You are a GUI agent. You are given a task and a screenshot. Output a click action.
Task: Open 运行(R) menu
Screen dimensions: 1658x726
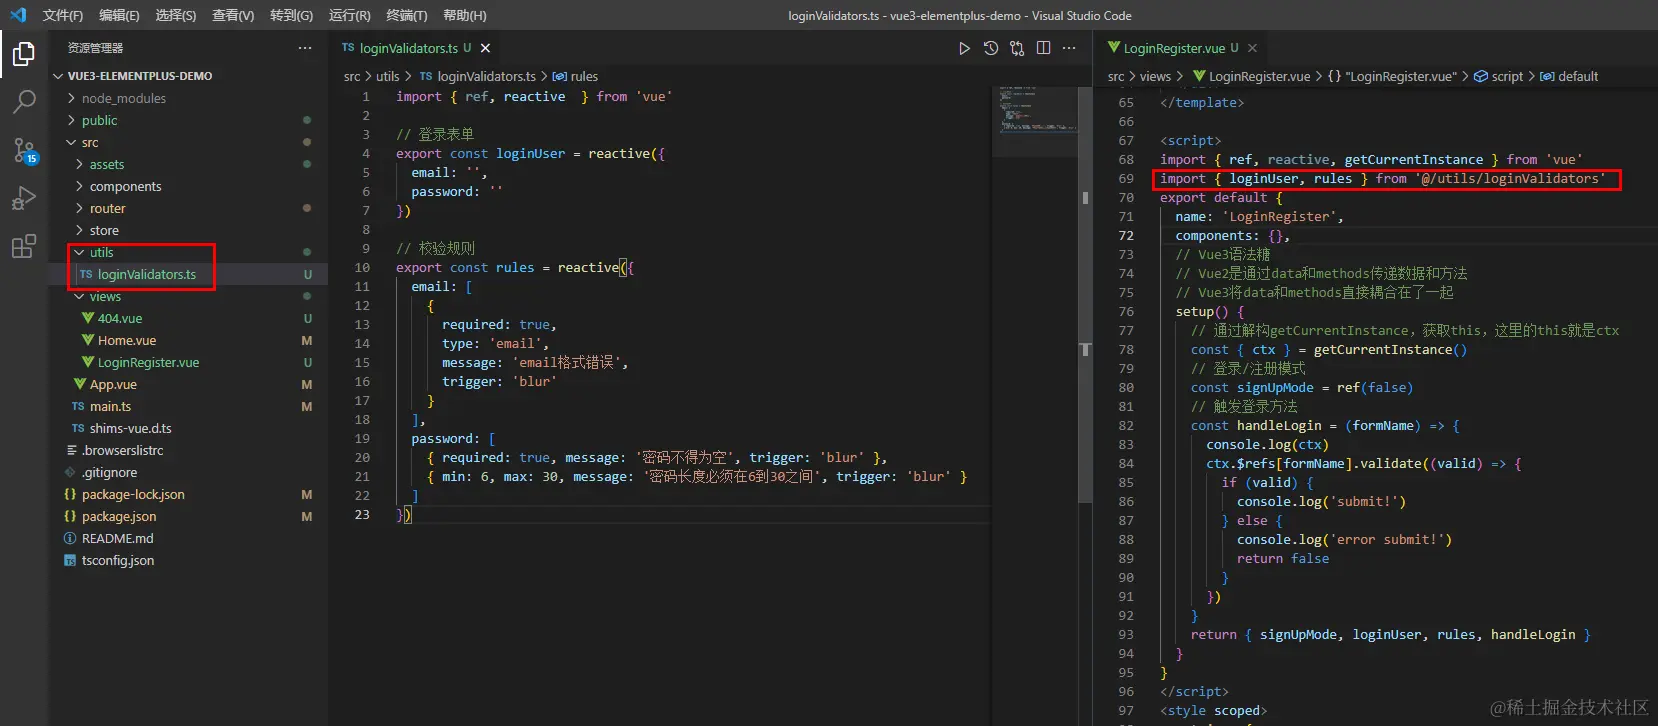click(349, 15)
